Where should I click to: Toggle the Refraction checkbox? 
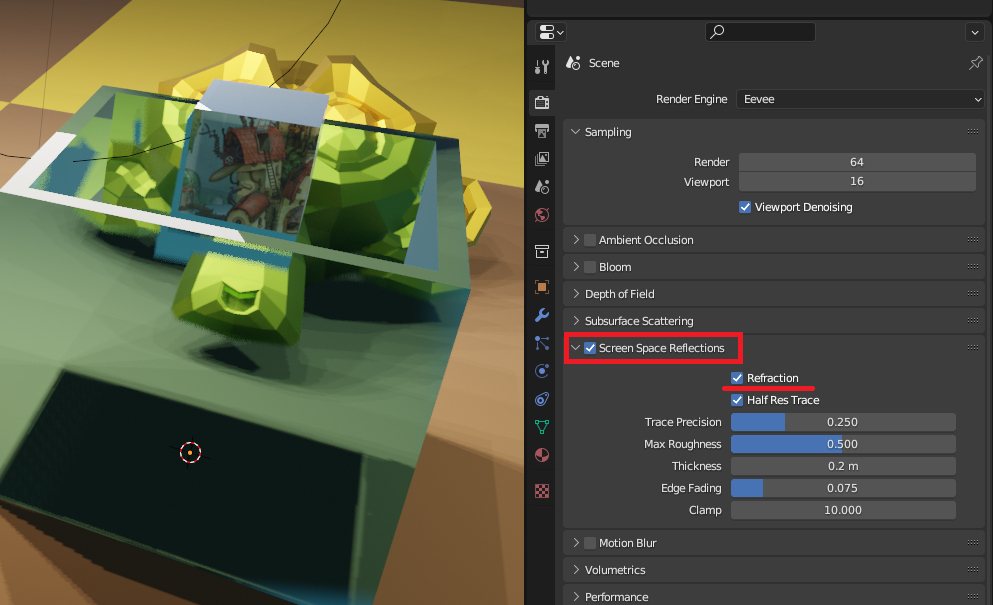(x=737, y=378)
